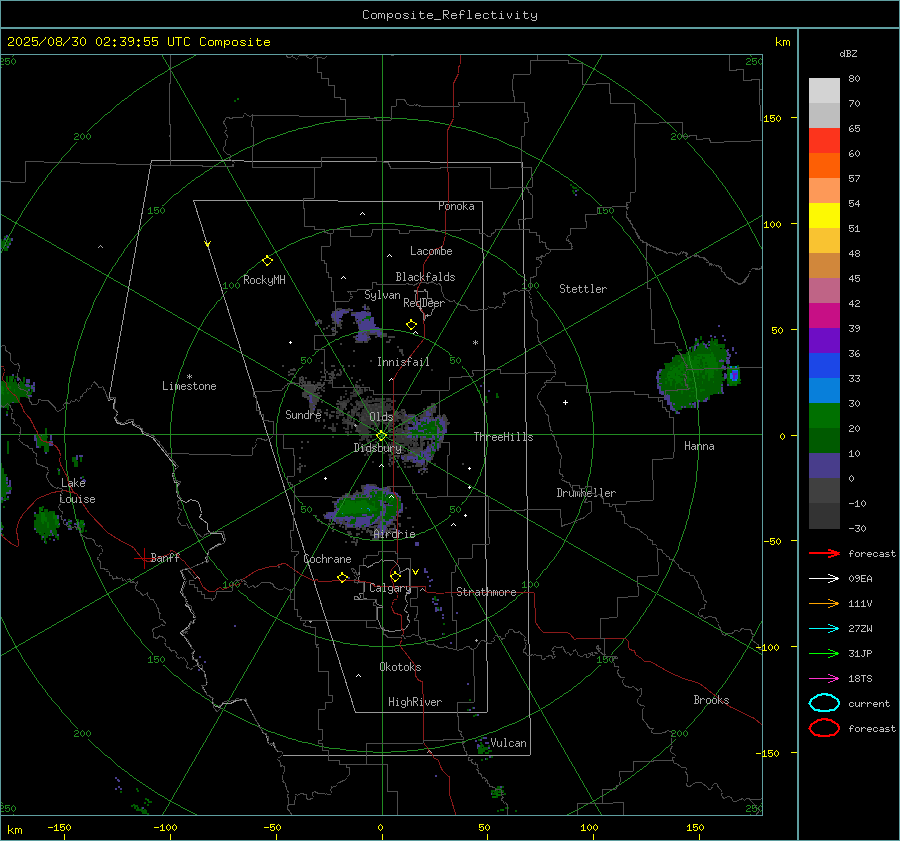Click the RedDeer city label
The image size is (900, 841).
pos(424,303)
